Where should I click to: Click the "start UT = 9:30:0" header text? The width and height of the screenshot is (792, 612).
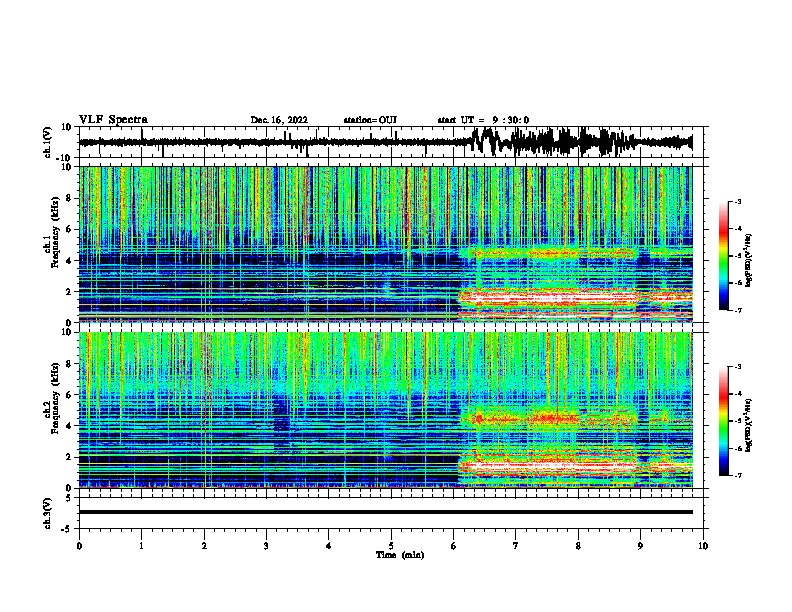click(483, 120)
